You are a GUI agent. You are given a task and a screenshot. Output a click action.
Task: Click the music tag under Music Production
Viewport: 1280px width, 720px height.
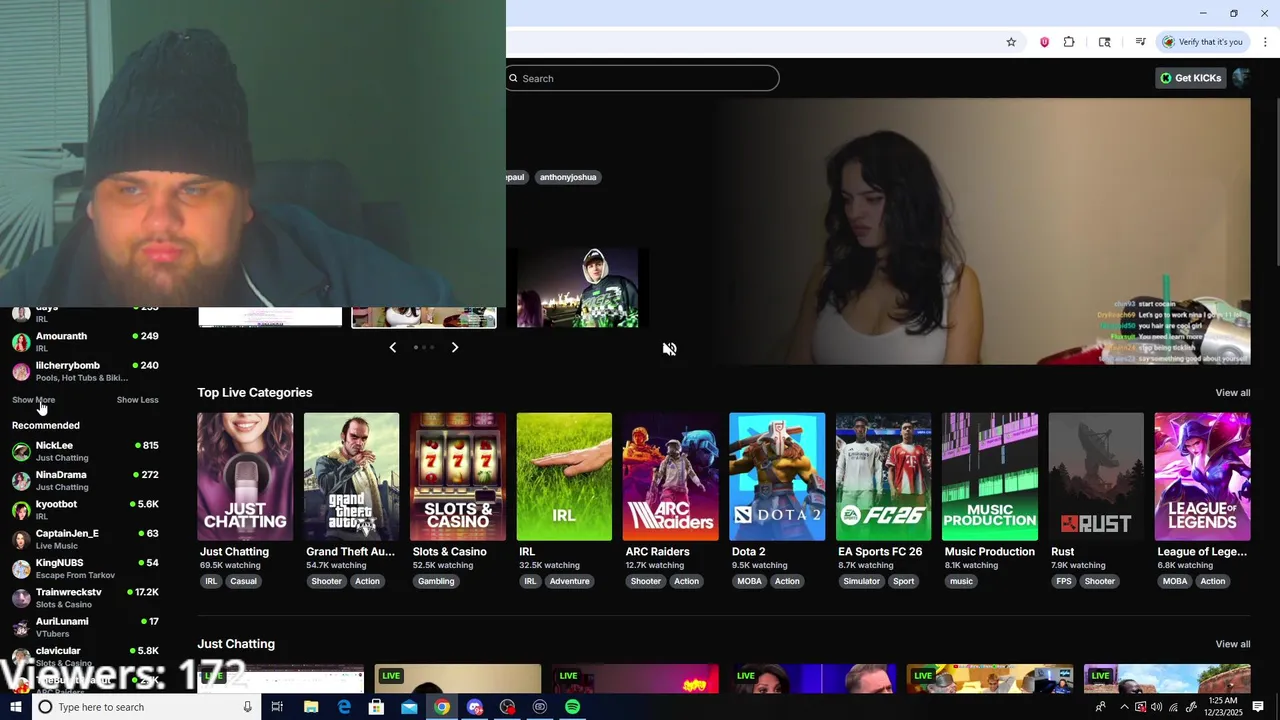(x=961, y=581)
